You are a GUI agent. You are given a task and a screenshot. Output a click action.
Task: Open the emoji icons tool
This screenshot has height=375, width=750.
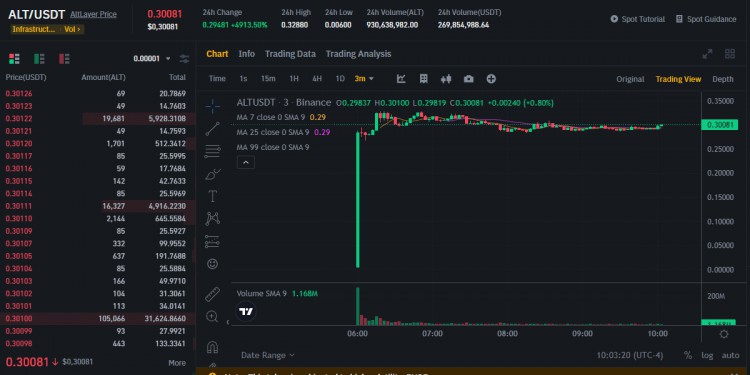[212, 264]
